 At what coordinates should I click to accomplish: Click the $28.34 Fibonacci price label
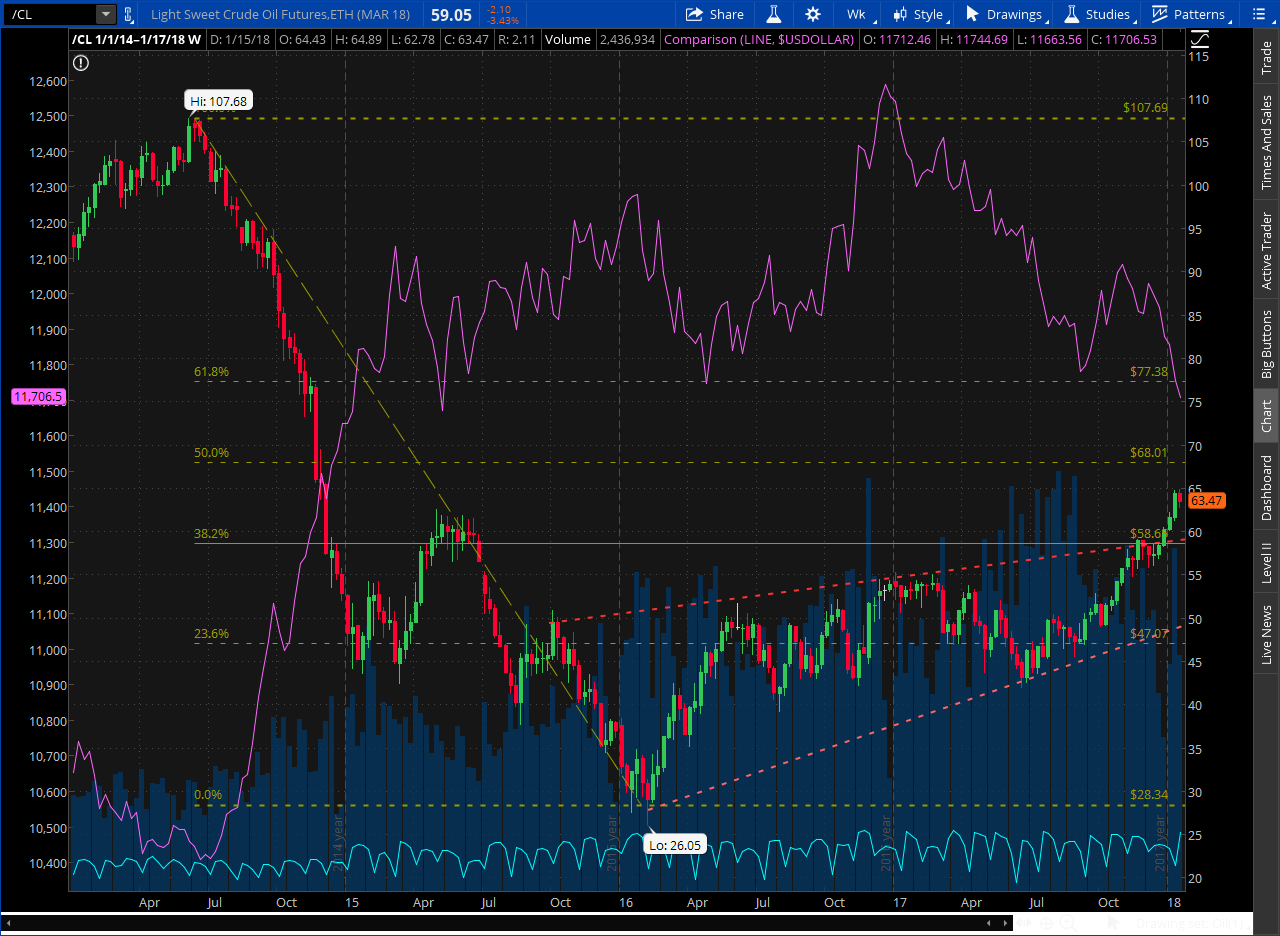1149,794
